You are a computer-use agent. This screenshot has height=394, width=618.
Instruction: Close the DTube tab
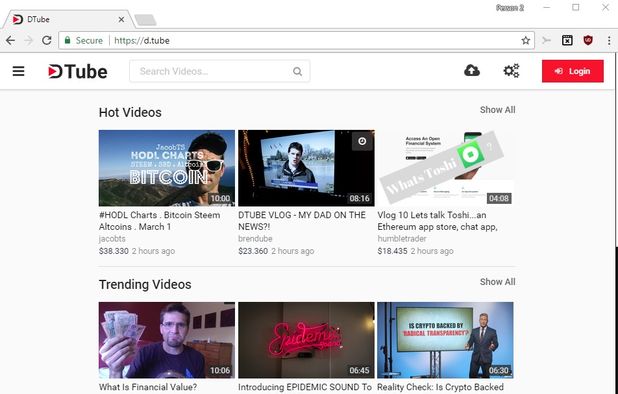[121, 19]
